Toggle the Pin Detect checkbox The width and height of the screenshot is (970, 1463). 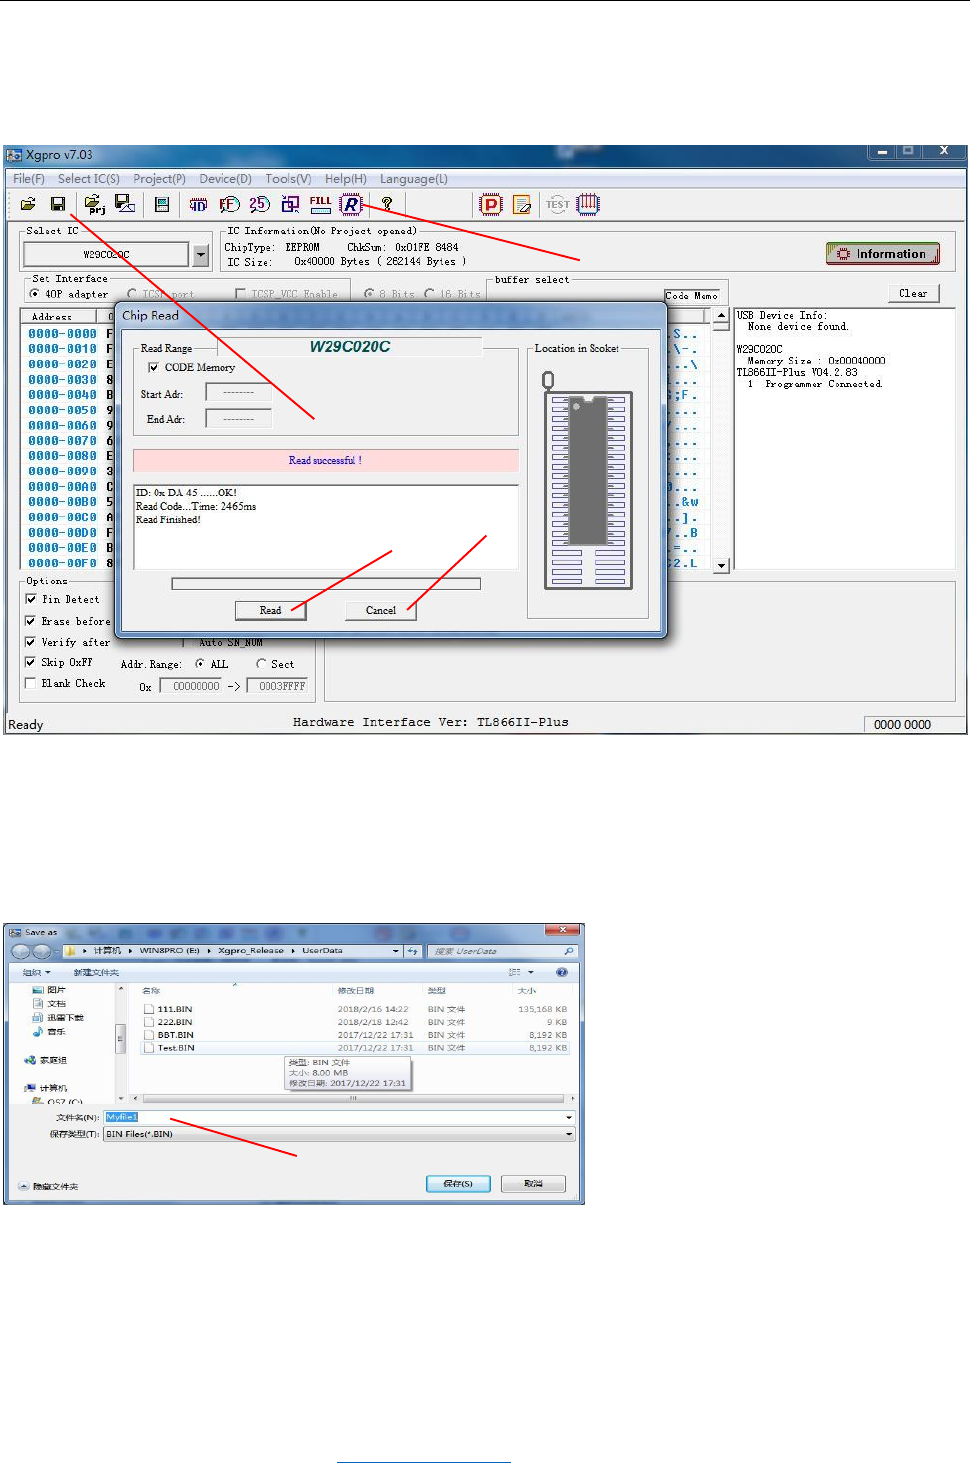pos(31,599)
